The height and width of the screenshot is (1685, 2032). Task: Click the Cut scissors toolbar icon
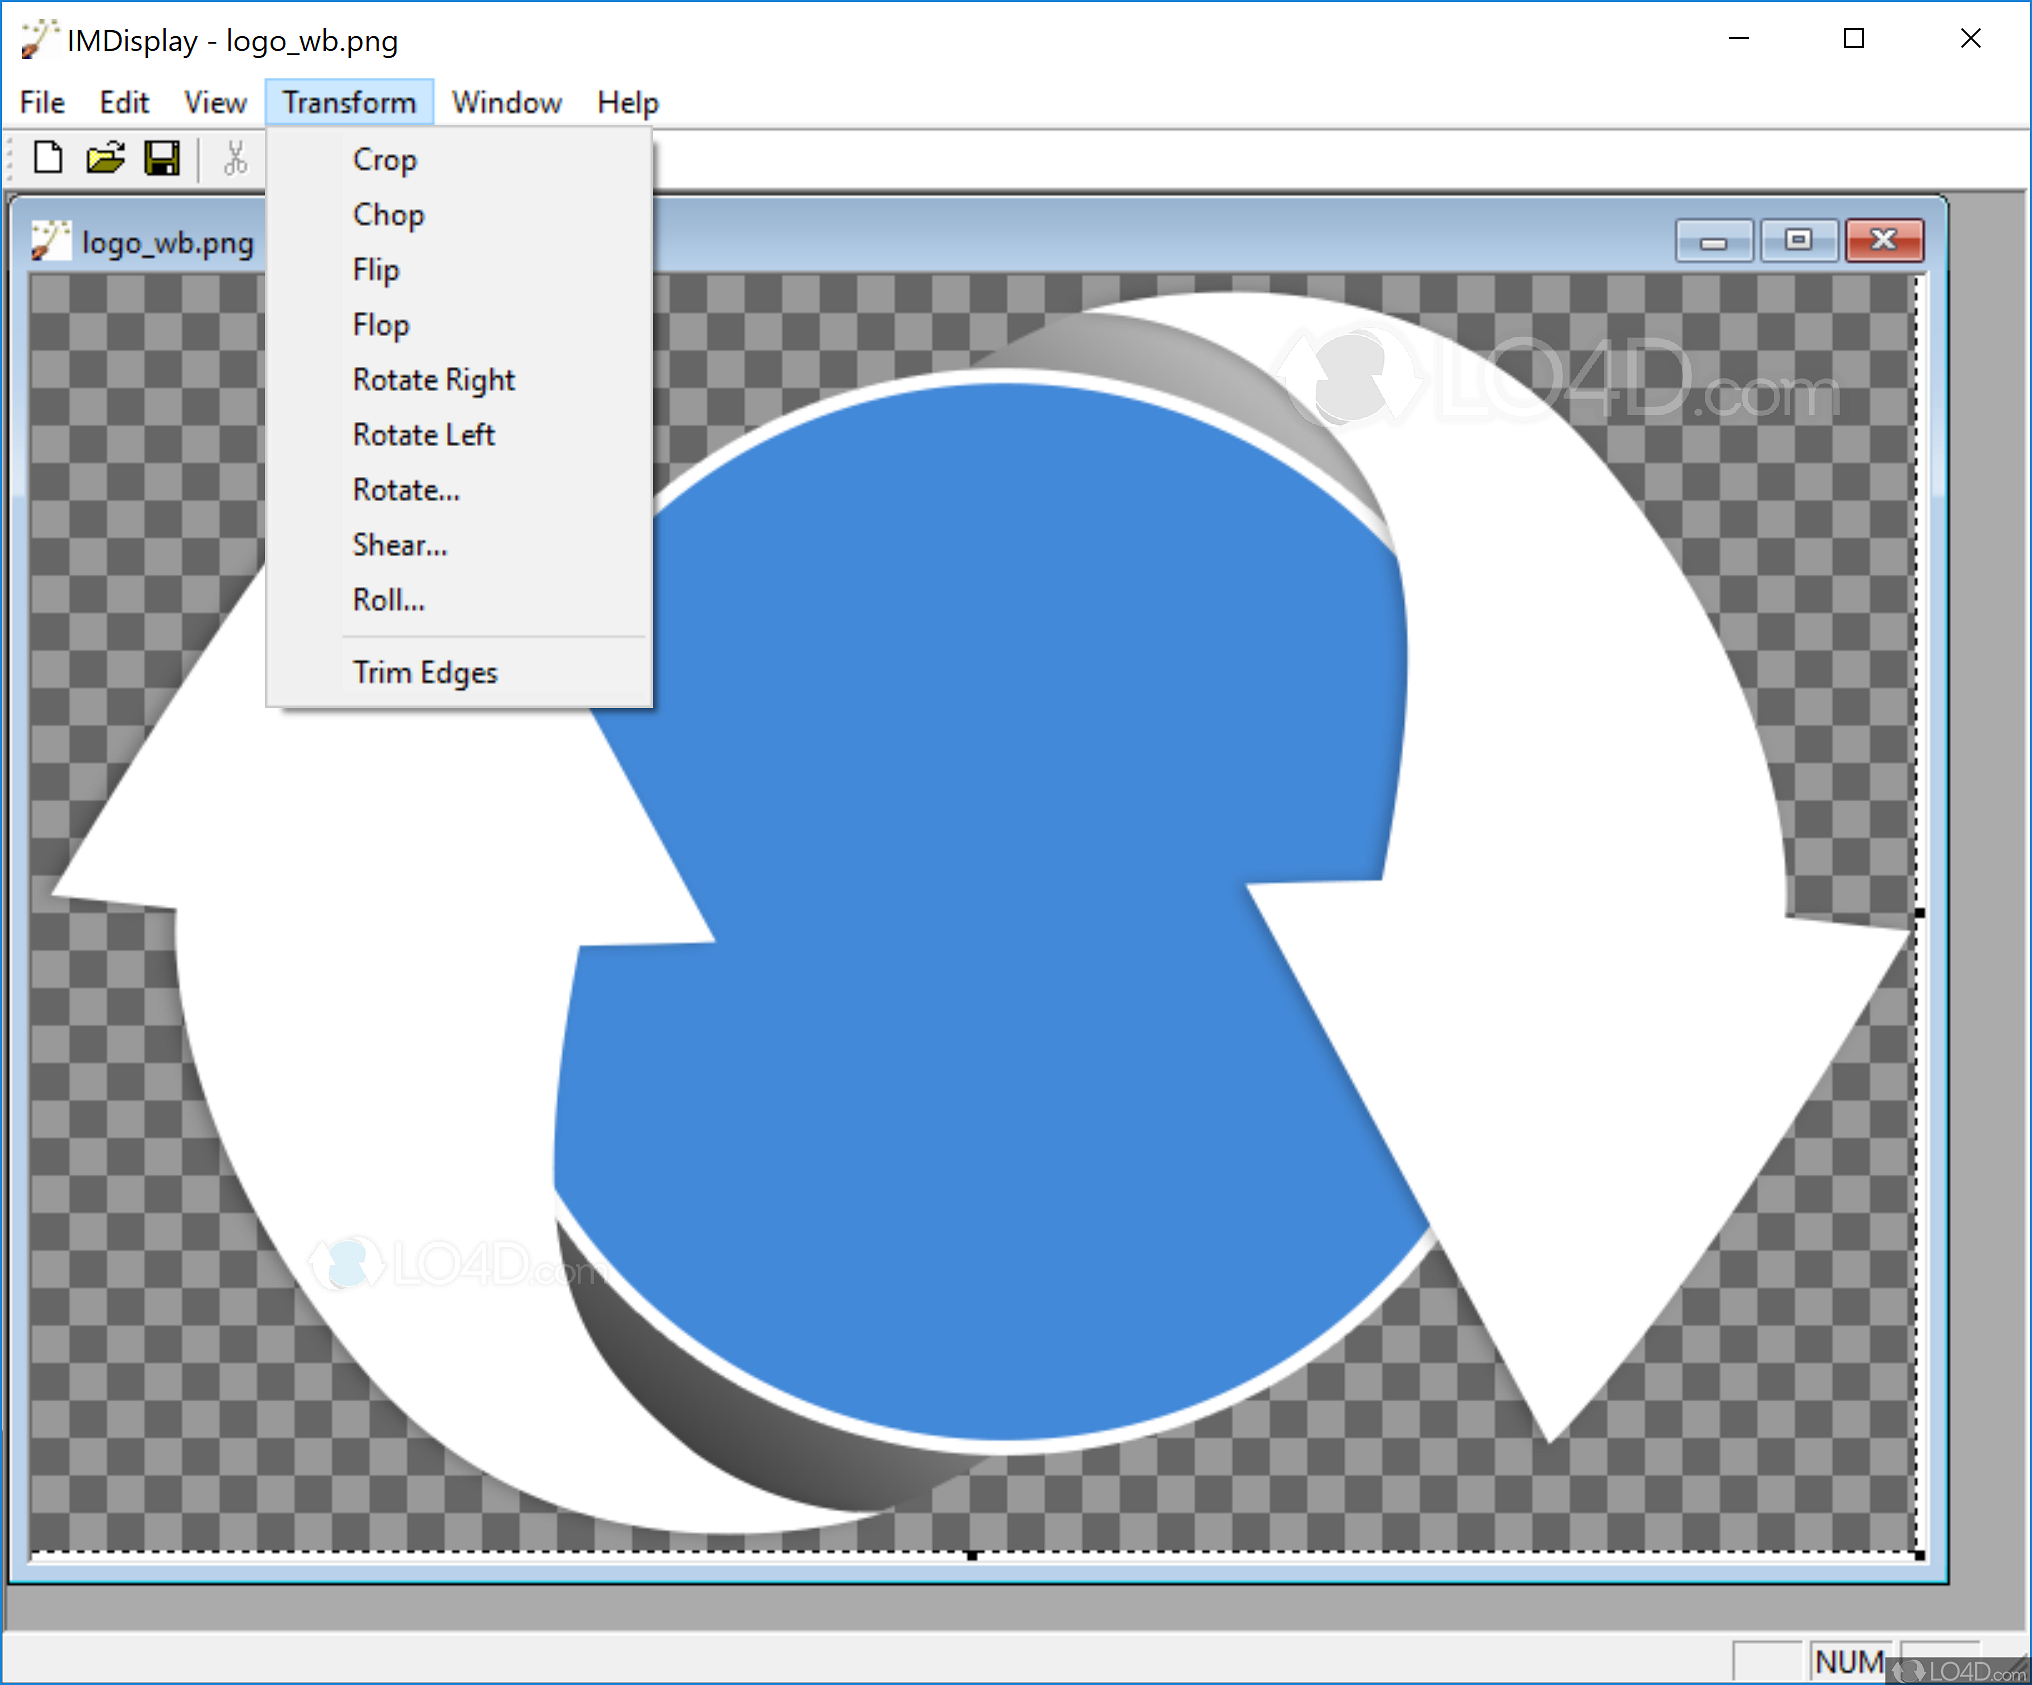[x=234, y=158]
